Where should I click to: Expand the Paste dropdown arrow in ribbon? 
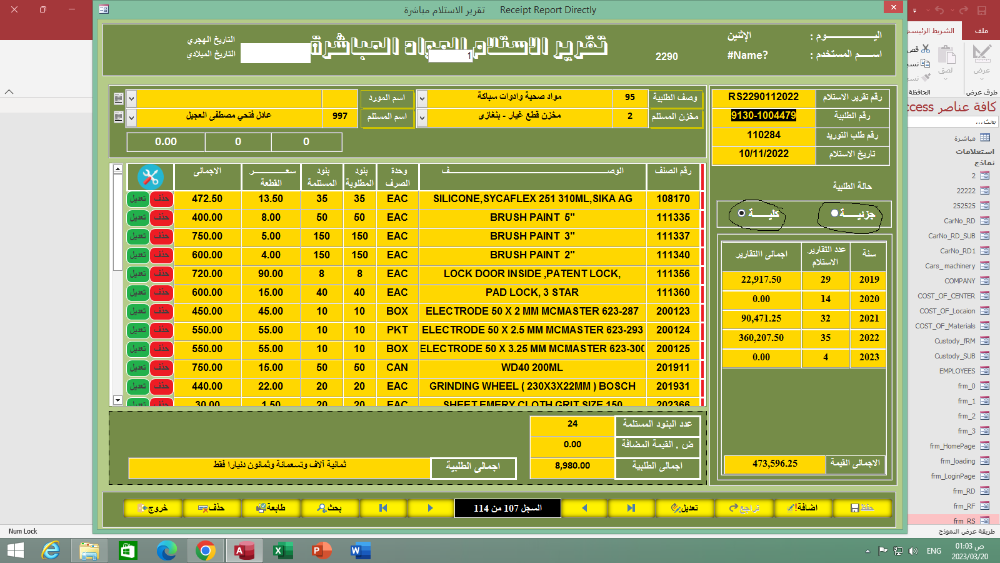coord(946,79)
